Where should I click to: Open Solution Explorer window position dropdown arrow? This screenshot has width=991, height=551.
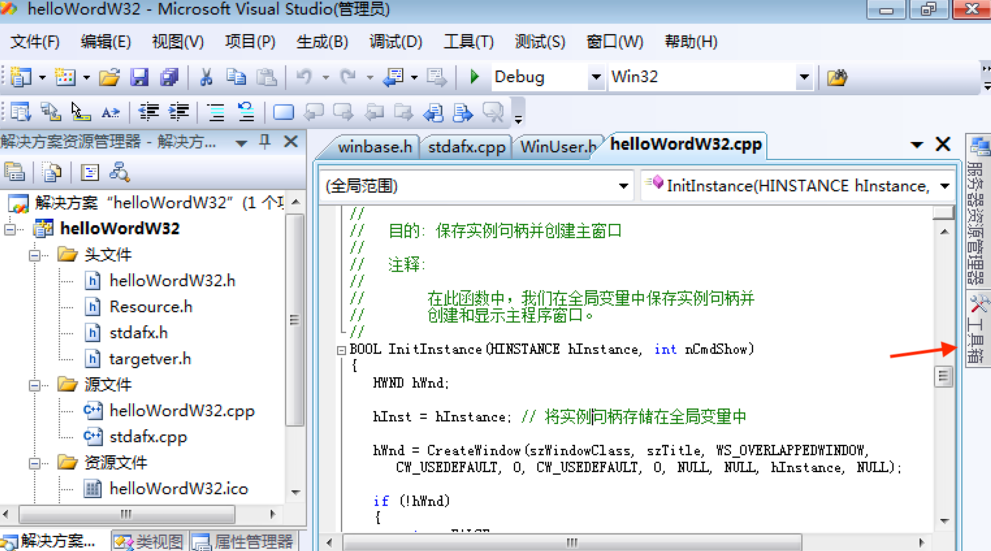tap(241, 143)
